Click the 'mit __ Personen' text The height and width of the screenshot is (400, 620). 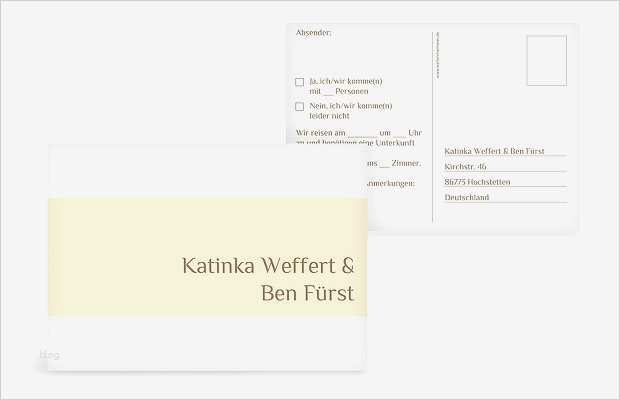coord(339,91)
